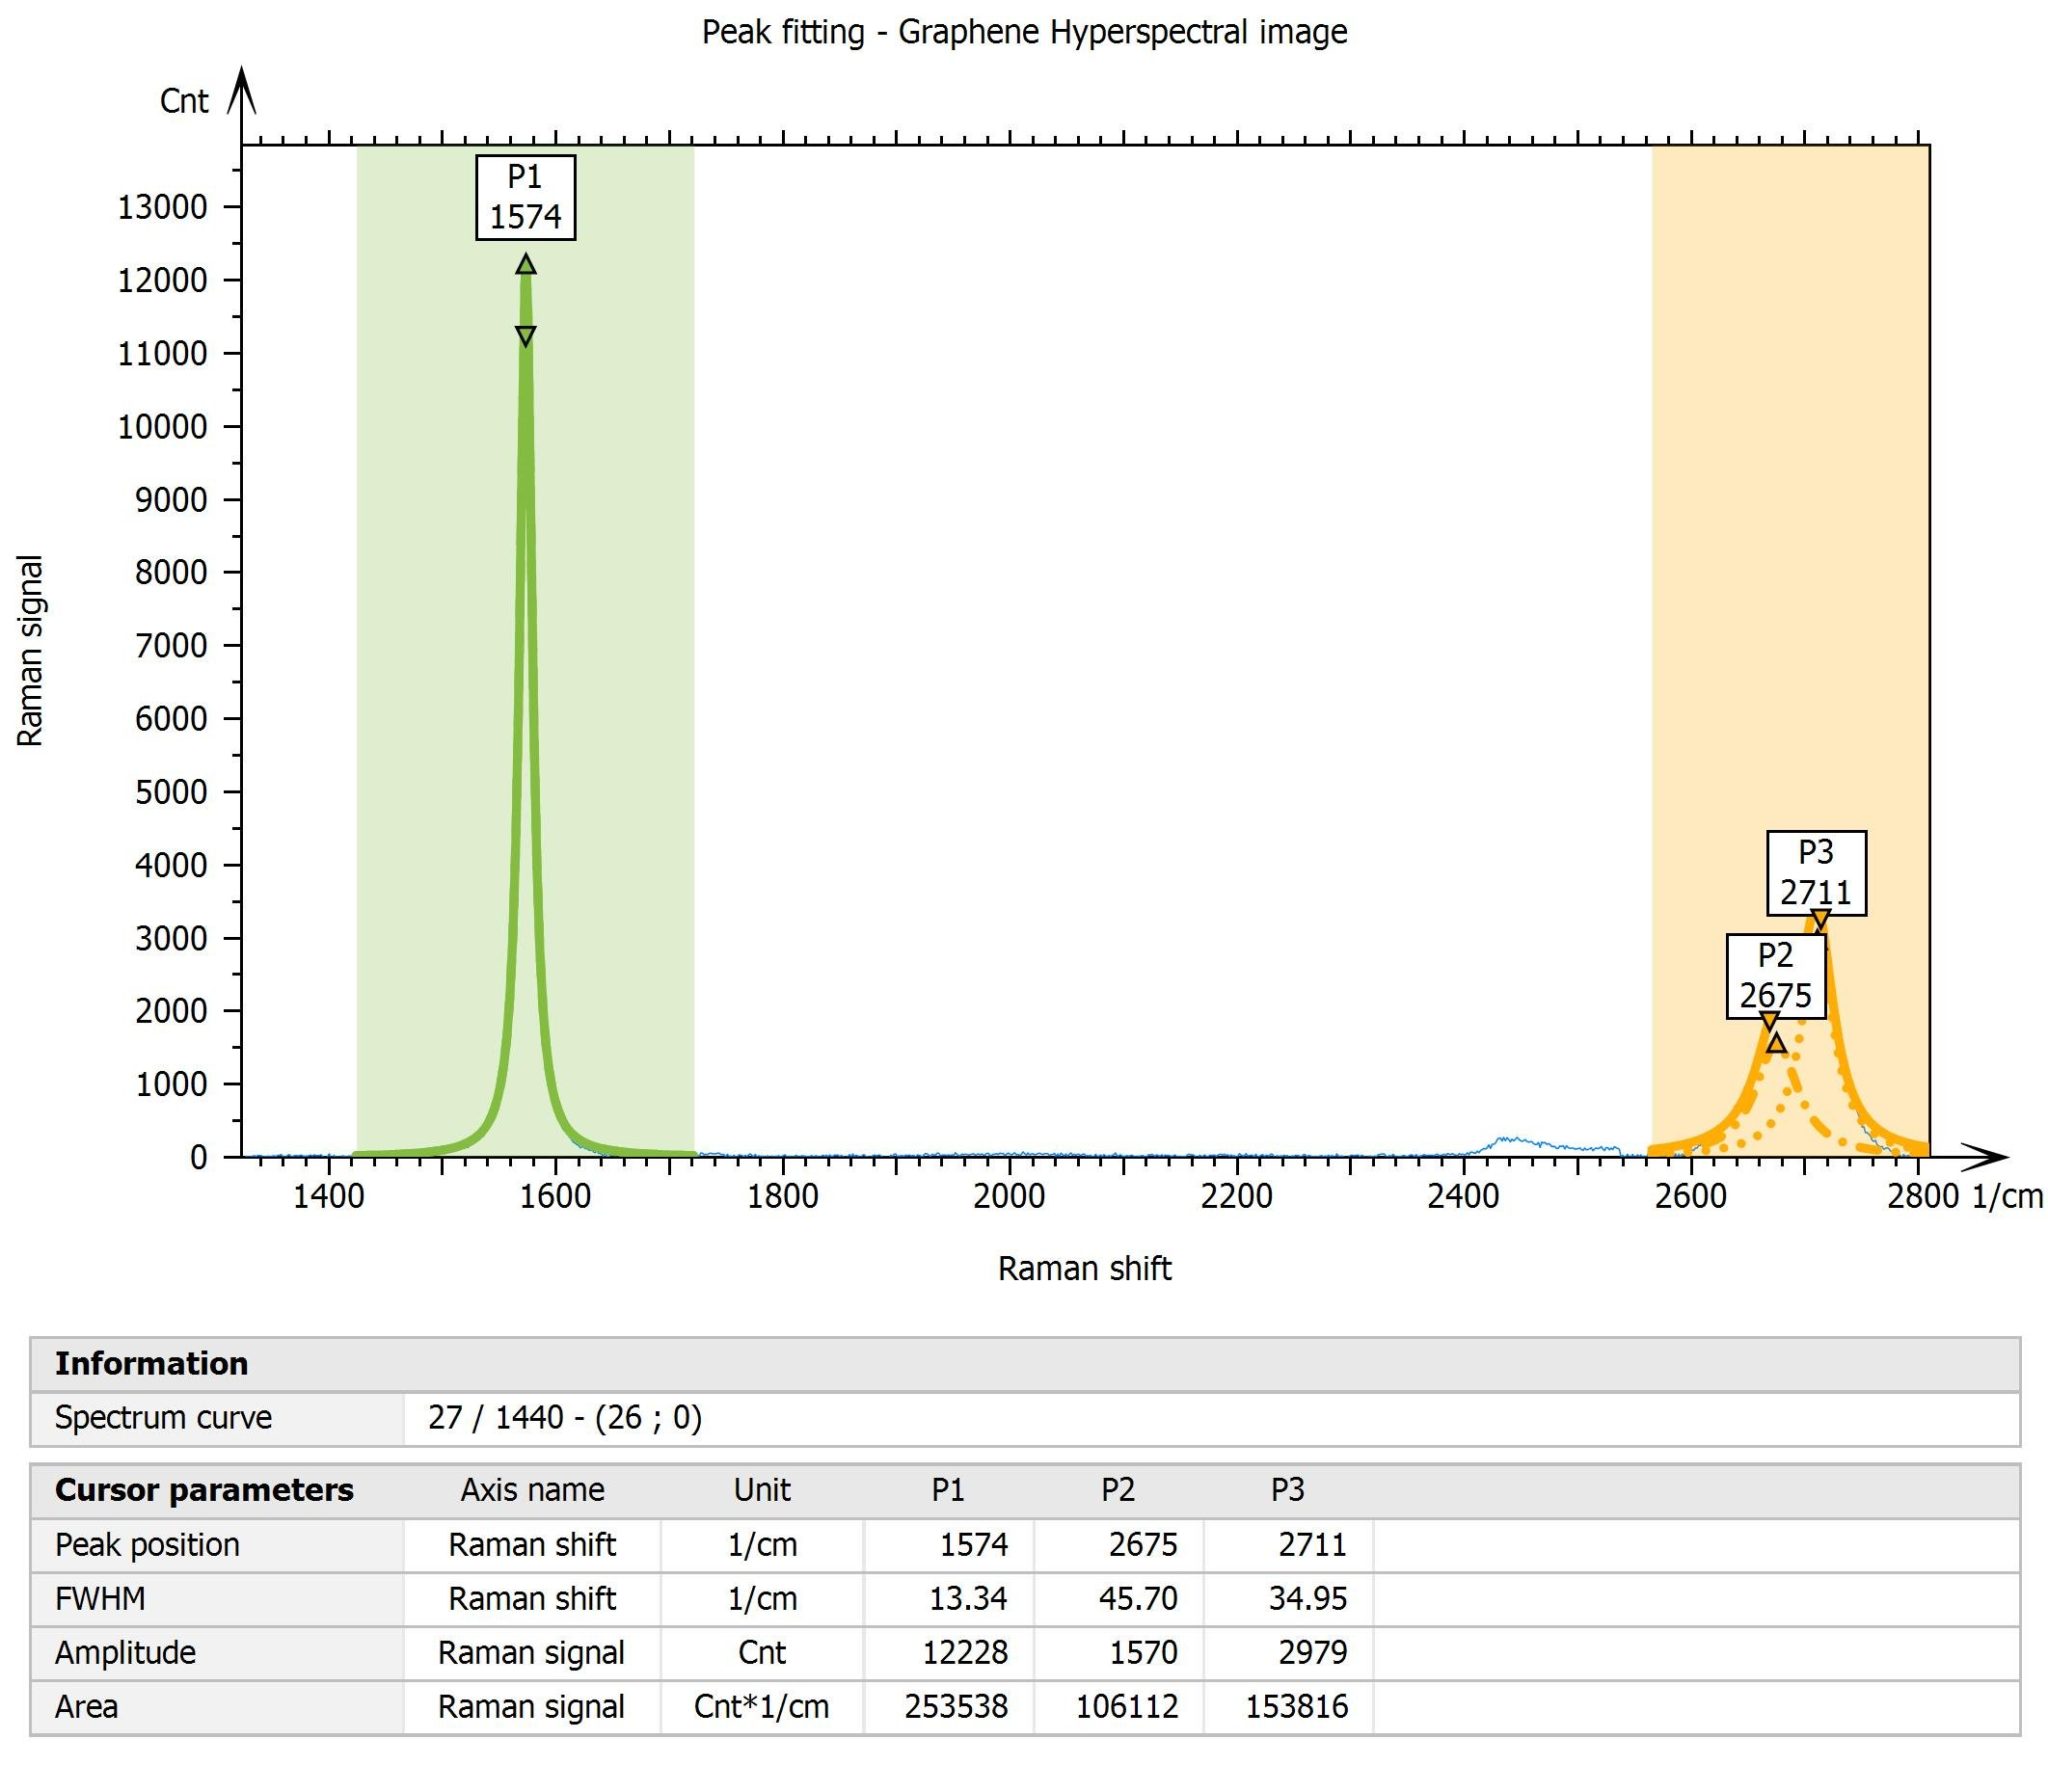Image resolution: width=2048 pixels, height=1766 pixels.
Task: Click the P1 1574 peak label box
Action: tap(525, 197)
